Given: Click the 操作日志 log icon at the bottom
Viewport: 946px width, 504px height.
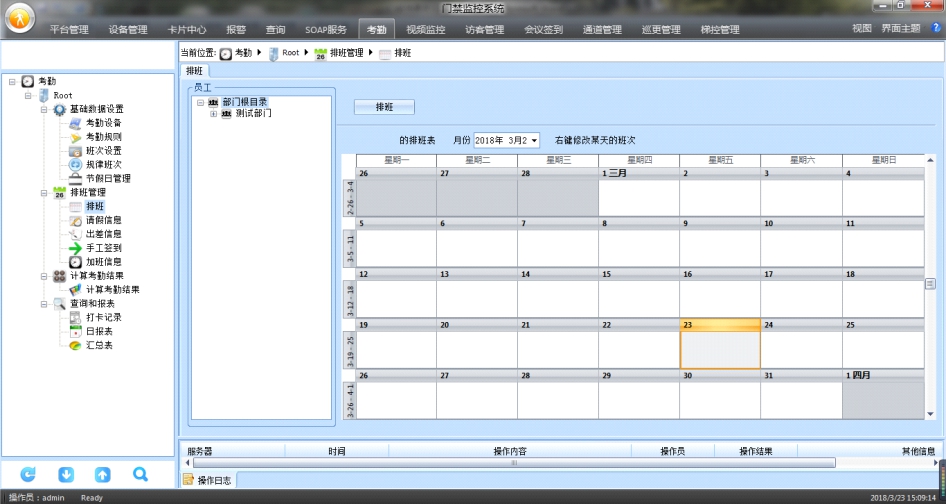Looking at the screenshot, I should pos(189,480).
